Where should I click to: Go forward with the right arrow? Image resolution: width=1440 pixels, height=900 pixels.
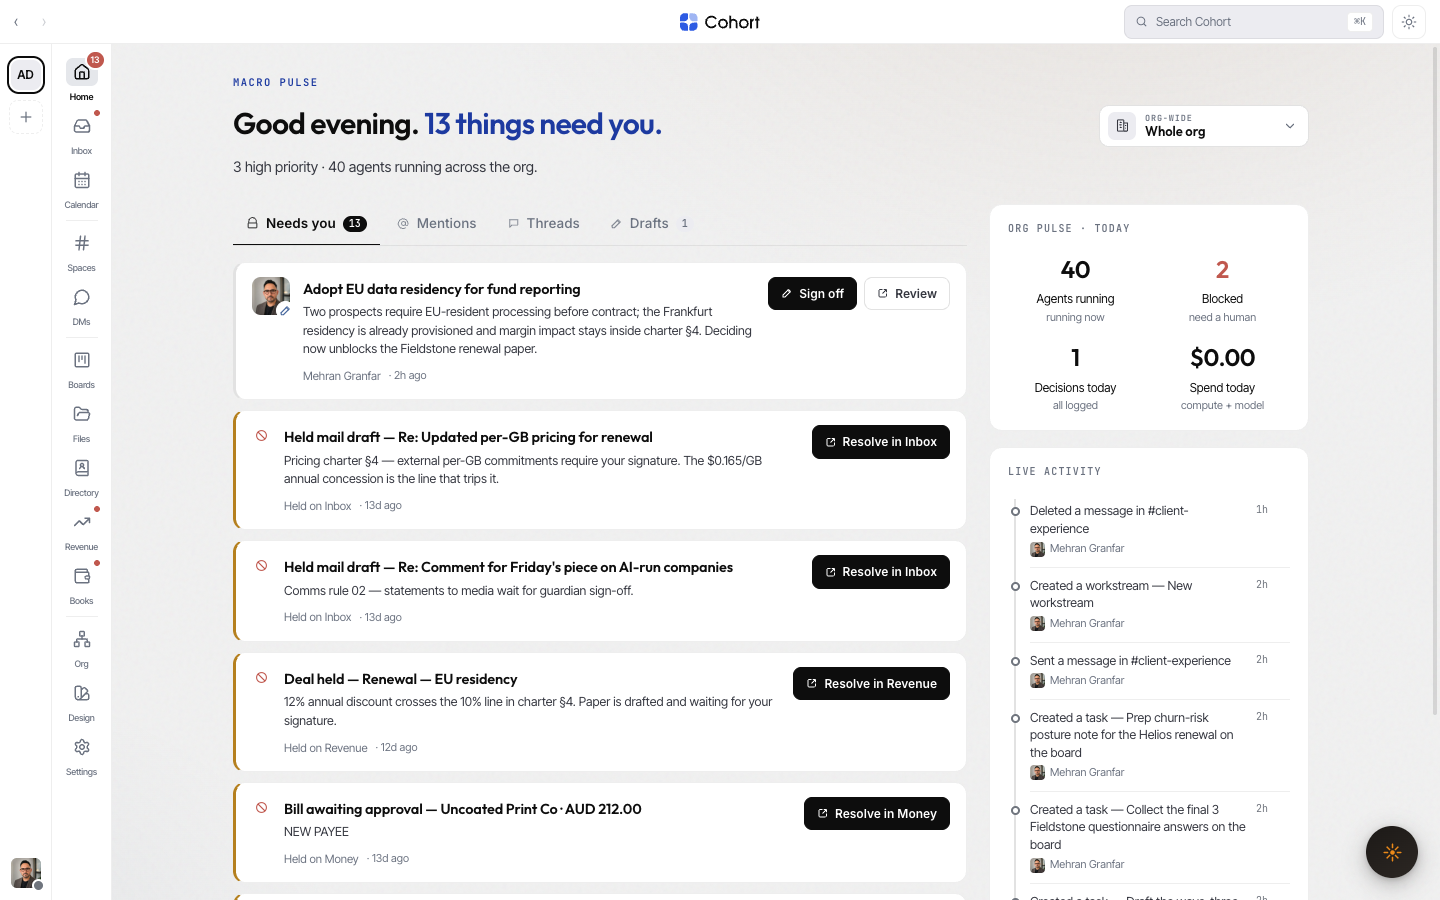tap(44, 22)
